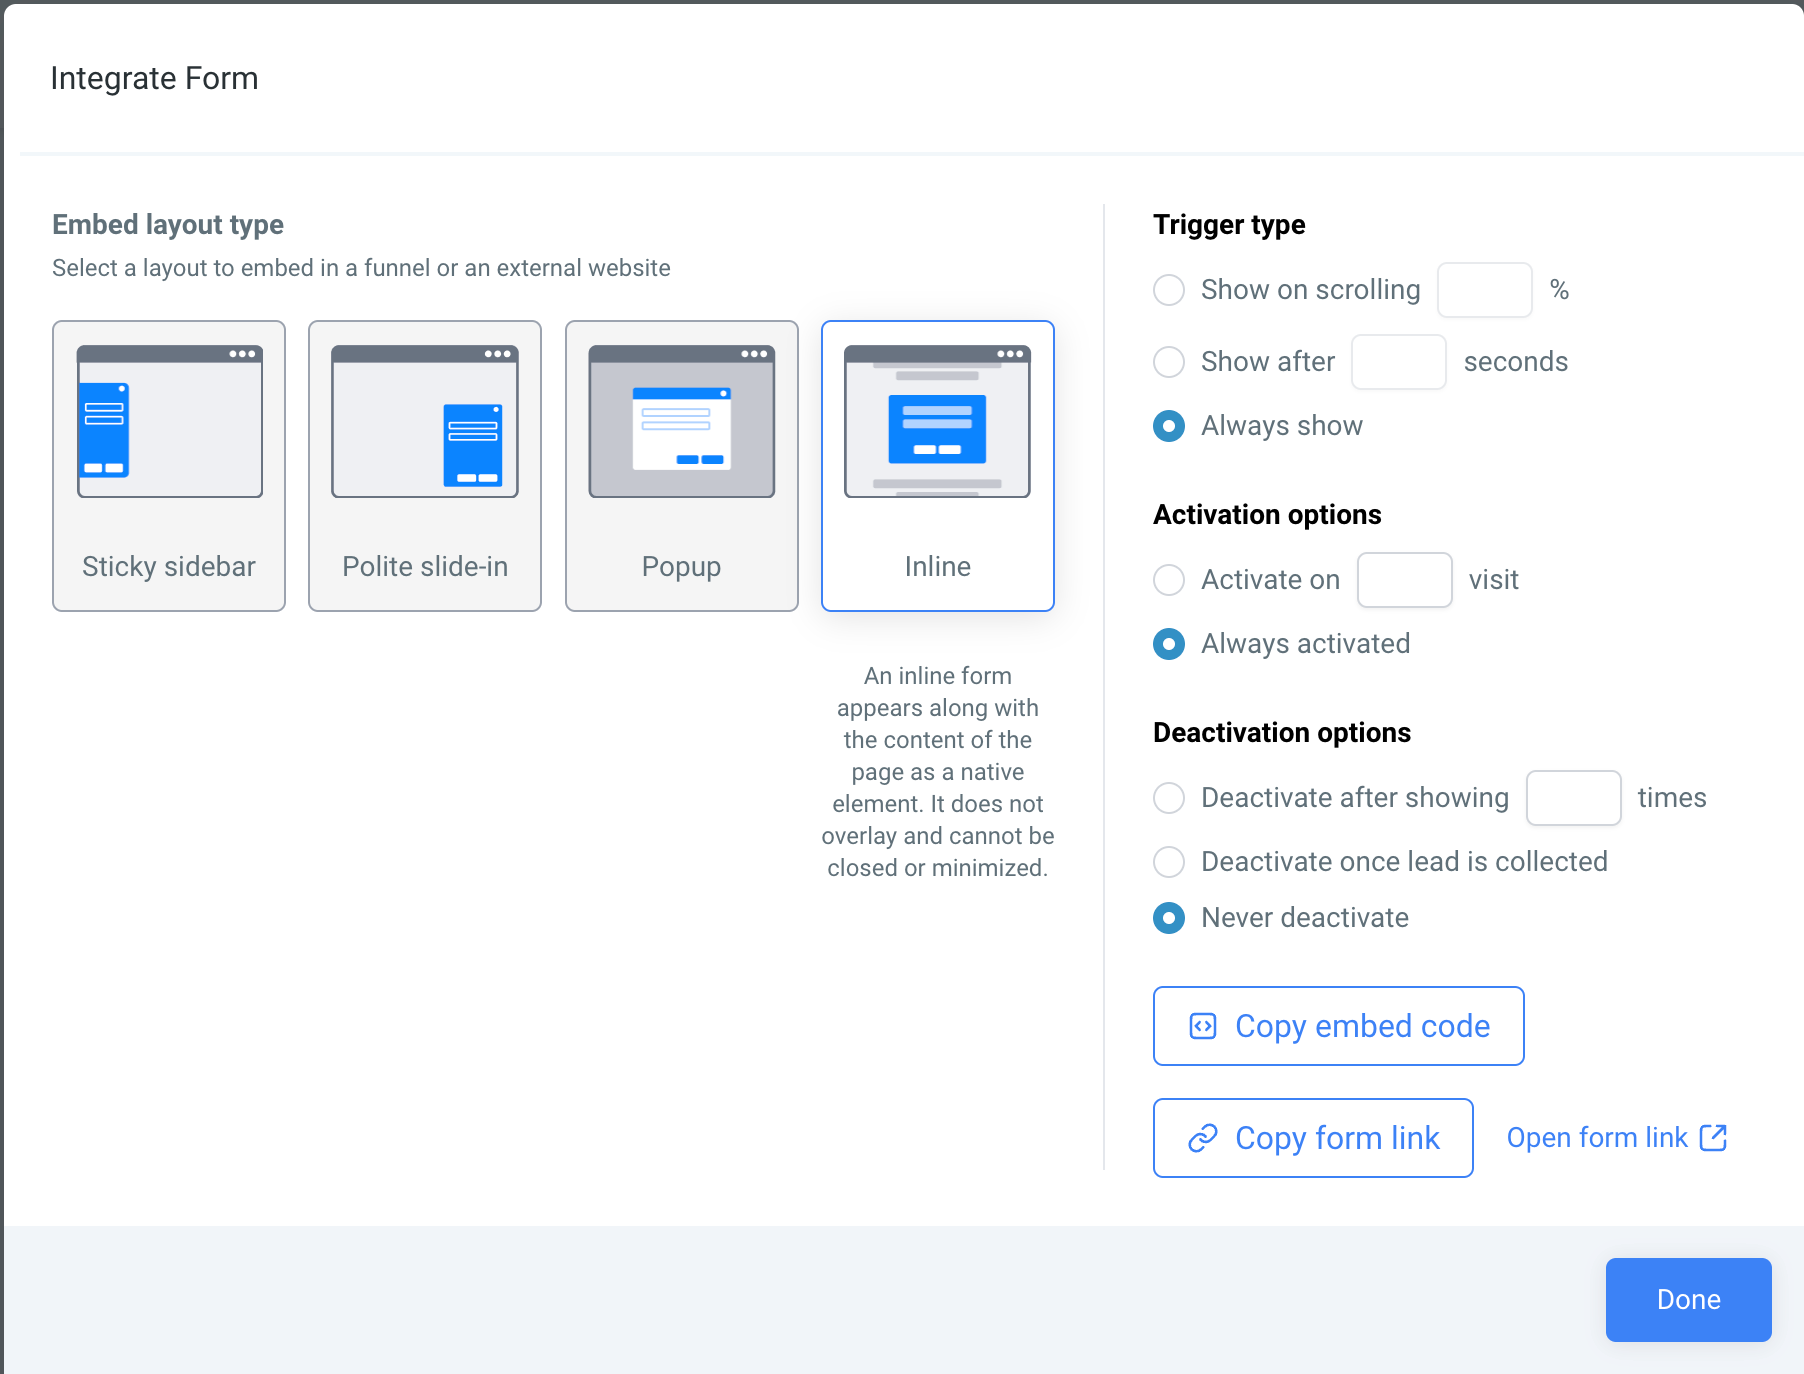Select Always activated option
Image resolution: width=1804 pixels, height=1374 pixels.
tap(1168, 644)
